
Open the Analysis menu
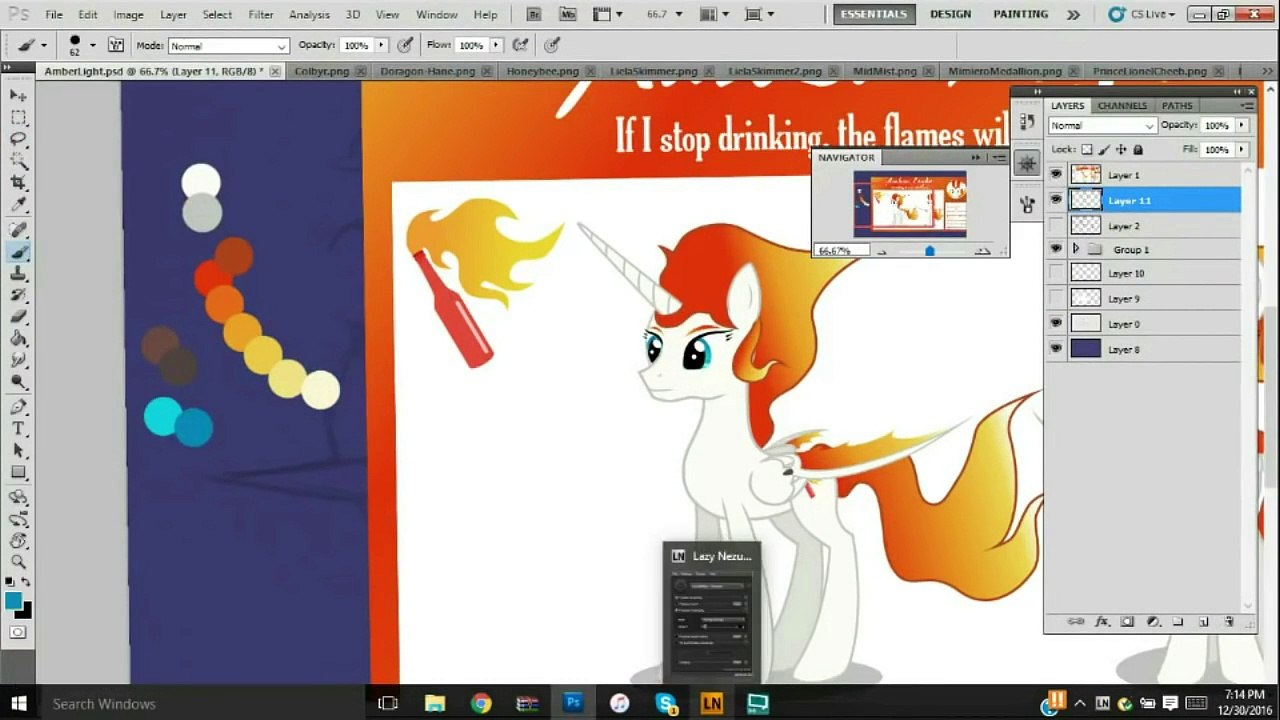(x=309, y=15)
